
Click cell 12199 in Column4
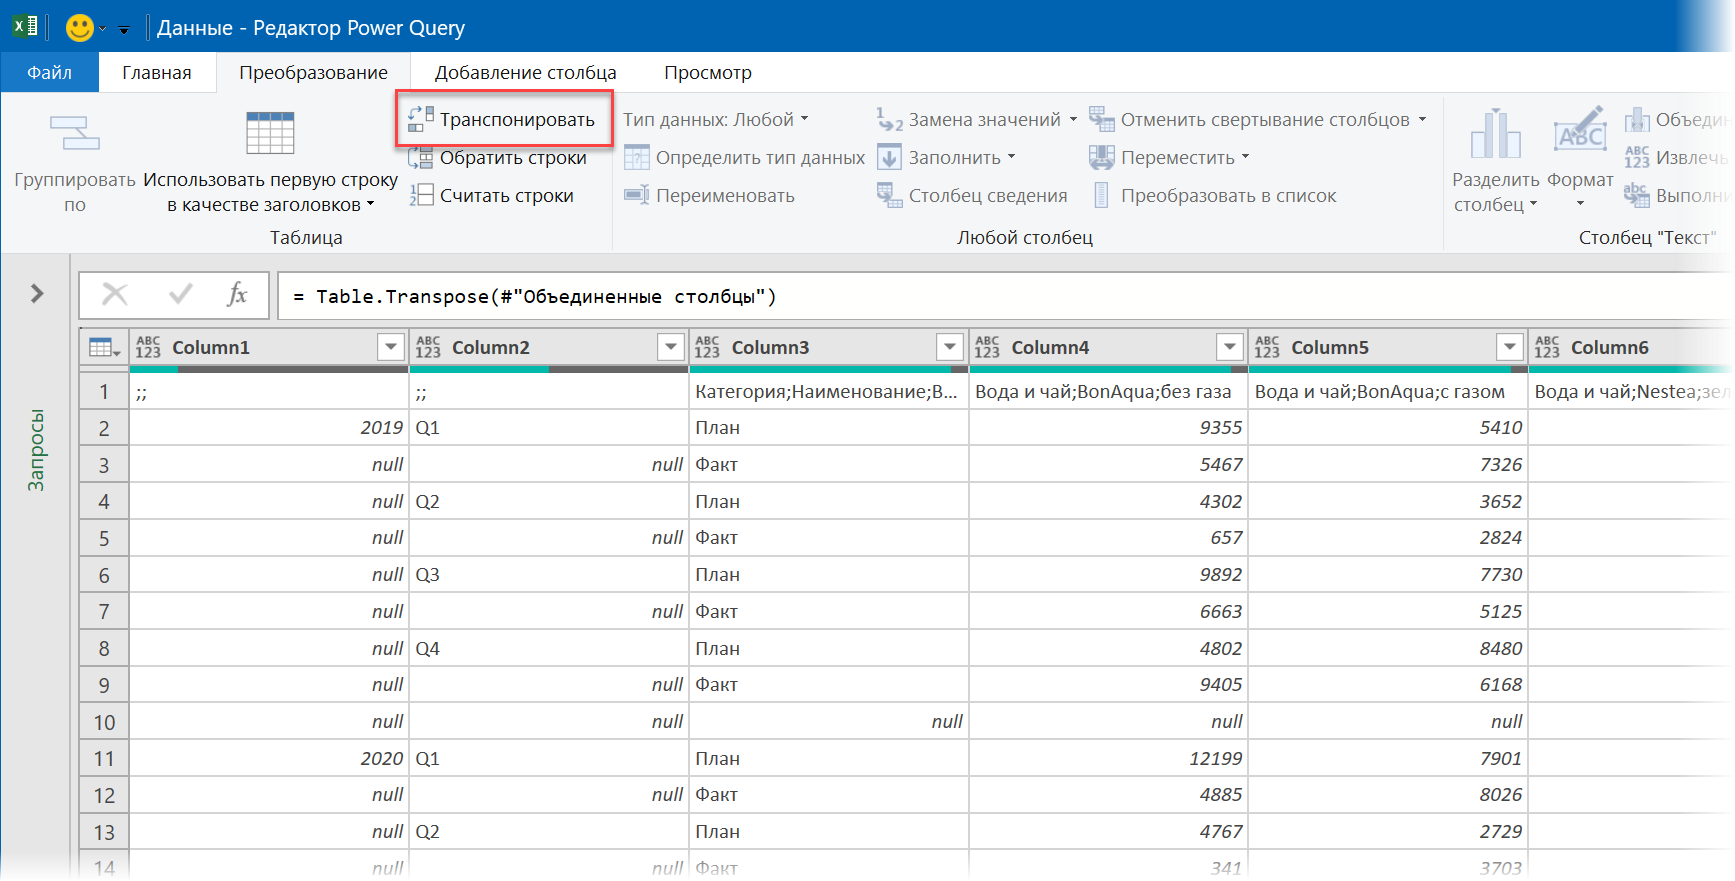point(1108,759)
